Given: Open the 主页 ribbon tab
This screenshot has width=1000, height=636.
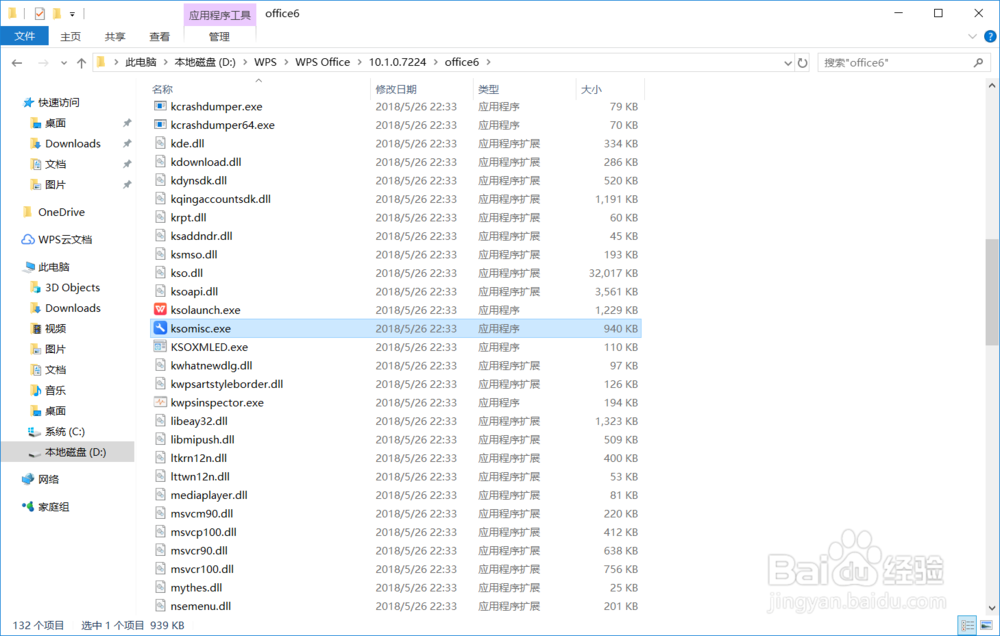Looking at the screenshot, I should 70,36.
